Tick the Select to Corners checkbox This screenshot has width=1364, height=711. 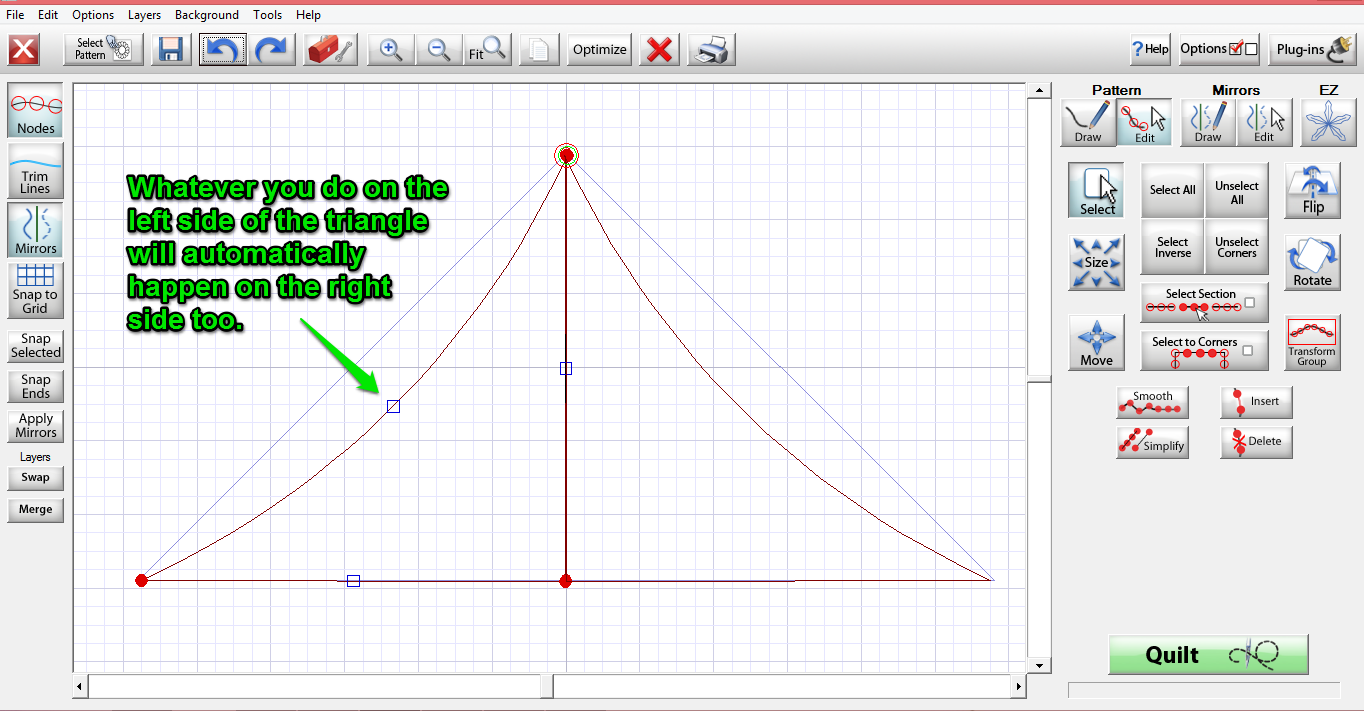pos(1249,349)
